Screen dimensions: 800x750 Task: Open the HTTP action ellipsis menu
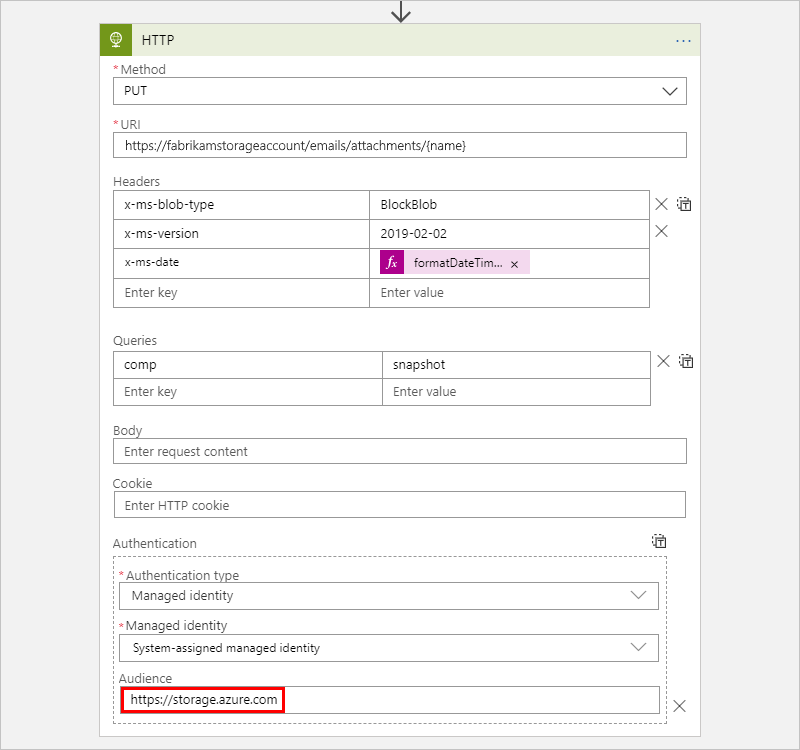(683, 40)
